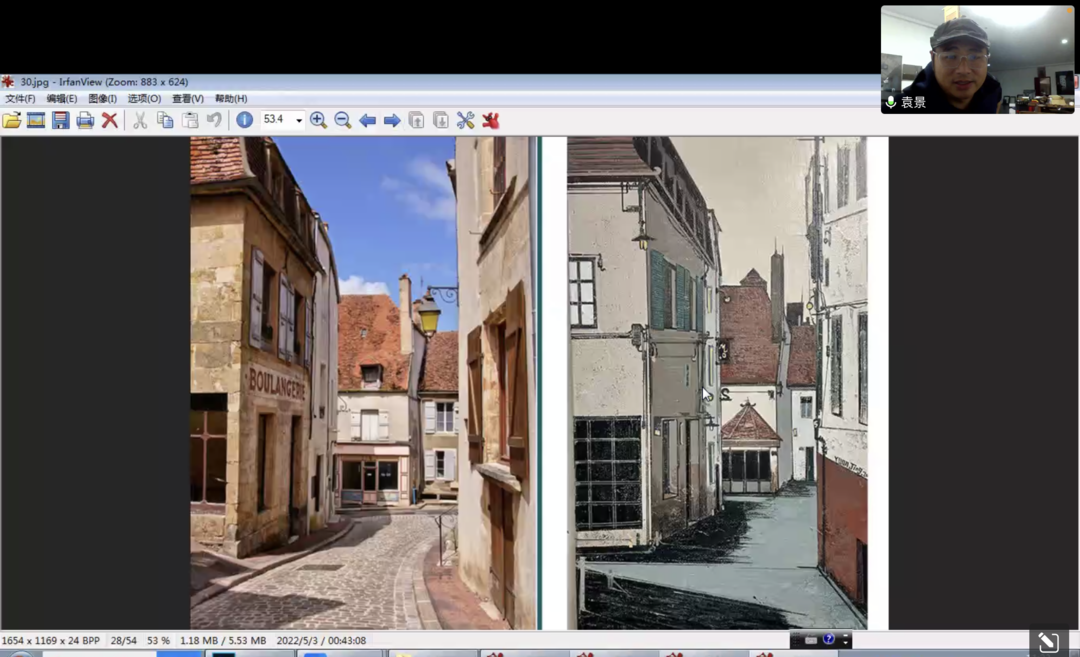
Task: Zoom out with the magnifier minus icon
Action: tap(343, 120)
